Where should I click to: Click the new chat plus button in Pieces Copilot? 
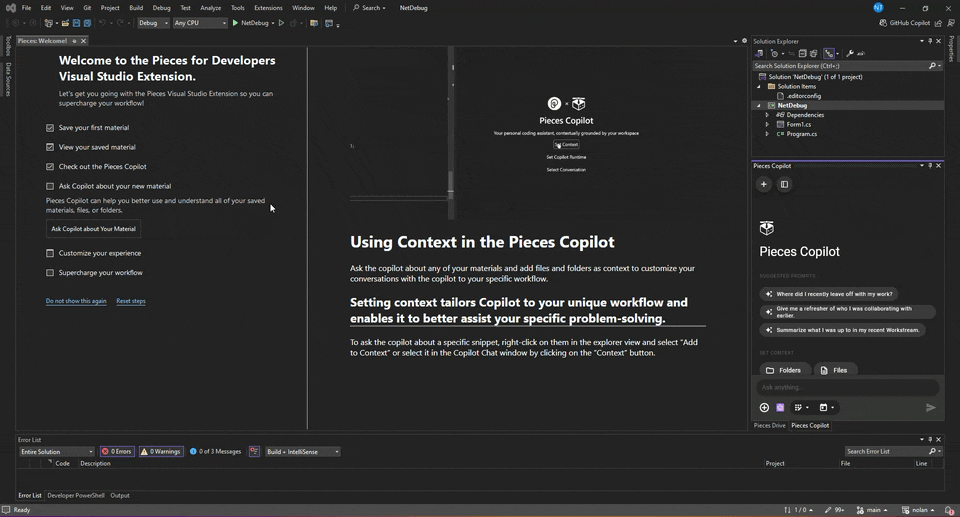click(x=763, y=184)
